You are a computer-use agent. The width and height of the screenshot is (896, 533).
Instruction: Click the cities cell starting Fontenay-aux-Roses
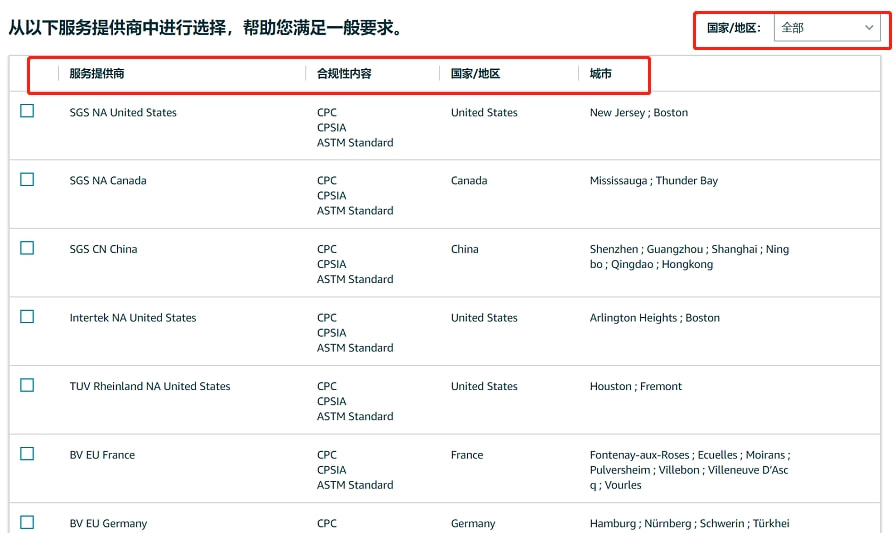click(x=690, y=470)
